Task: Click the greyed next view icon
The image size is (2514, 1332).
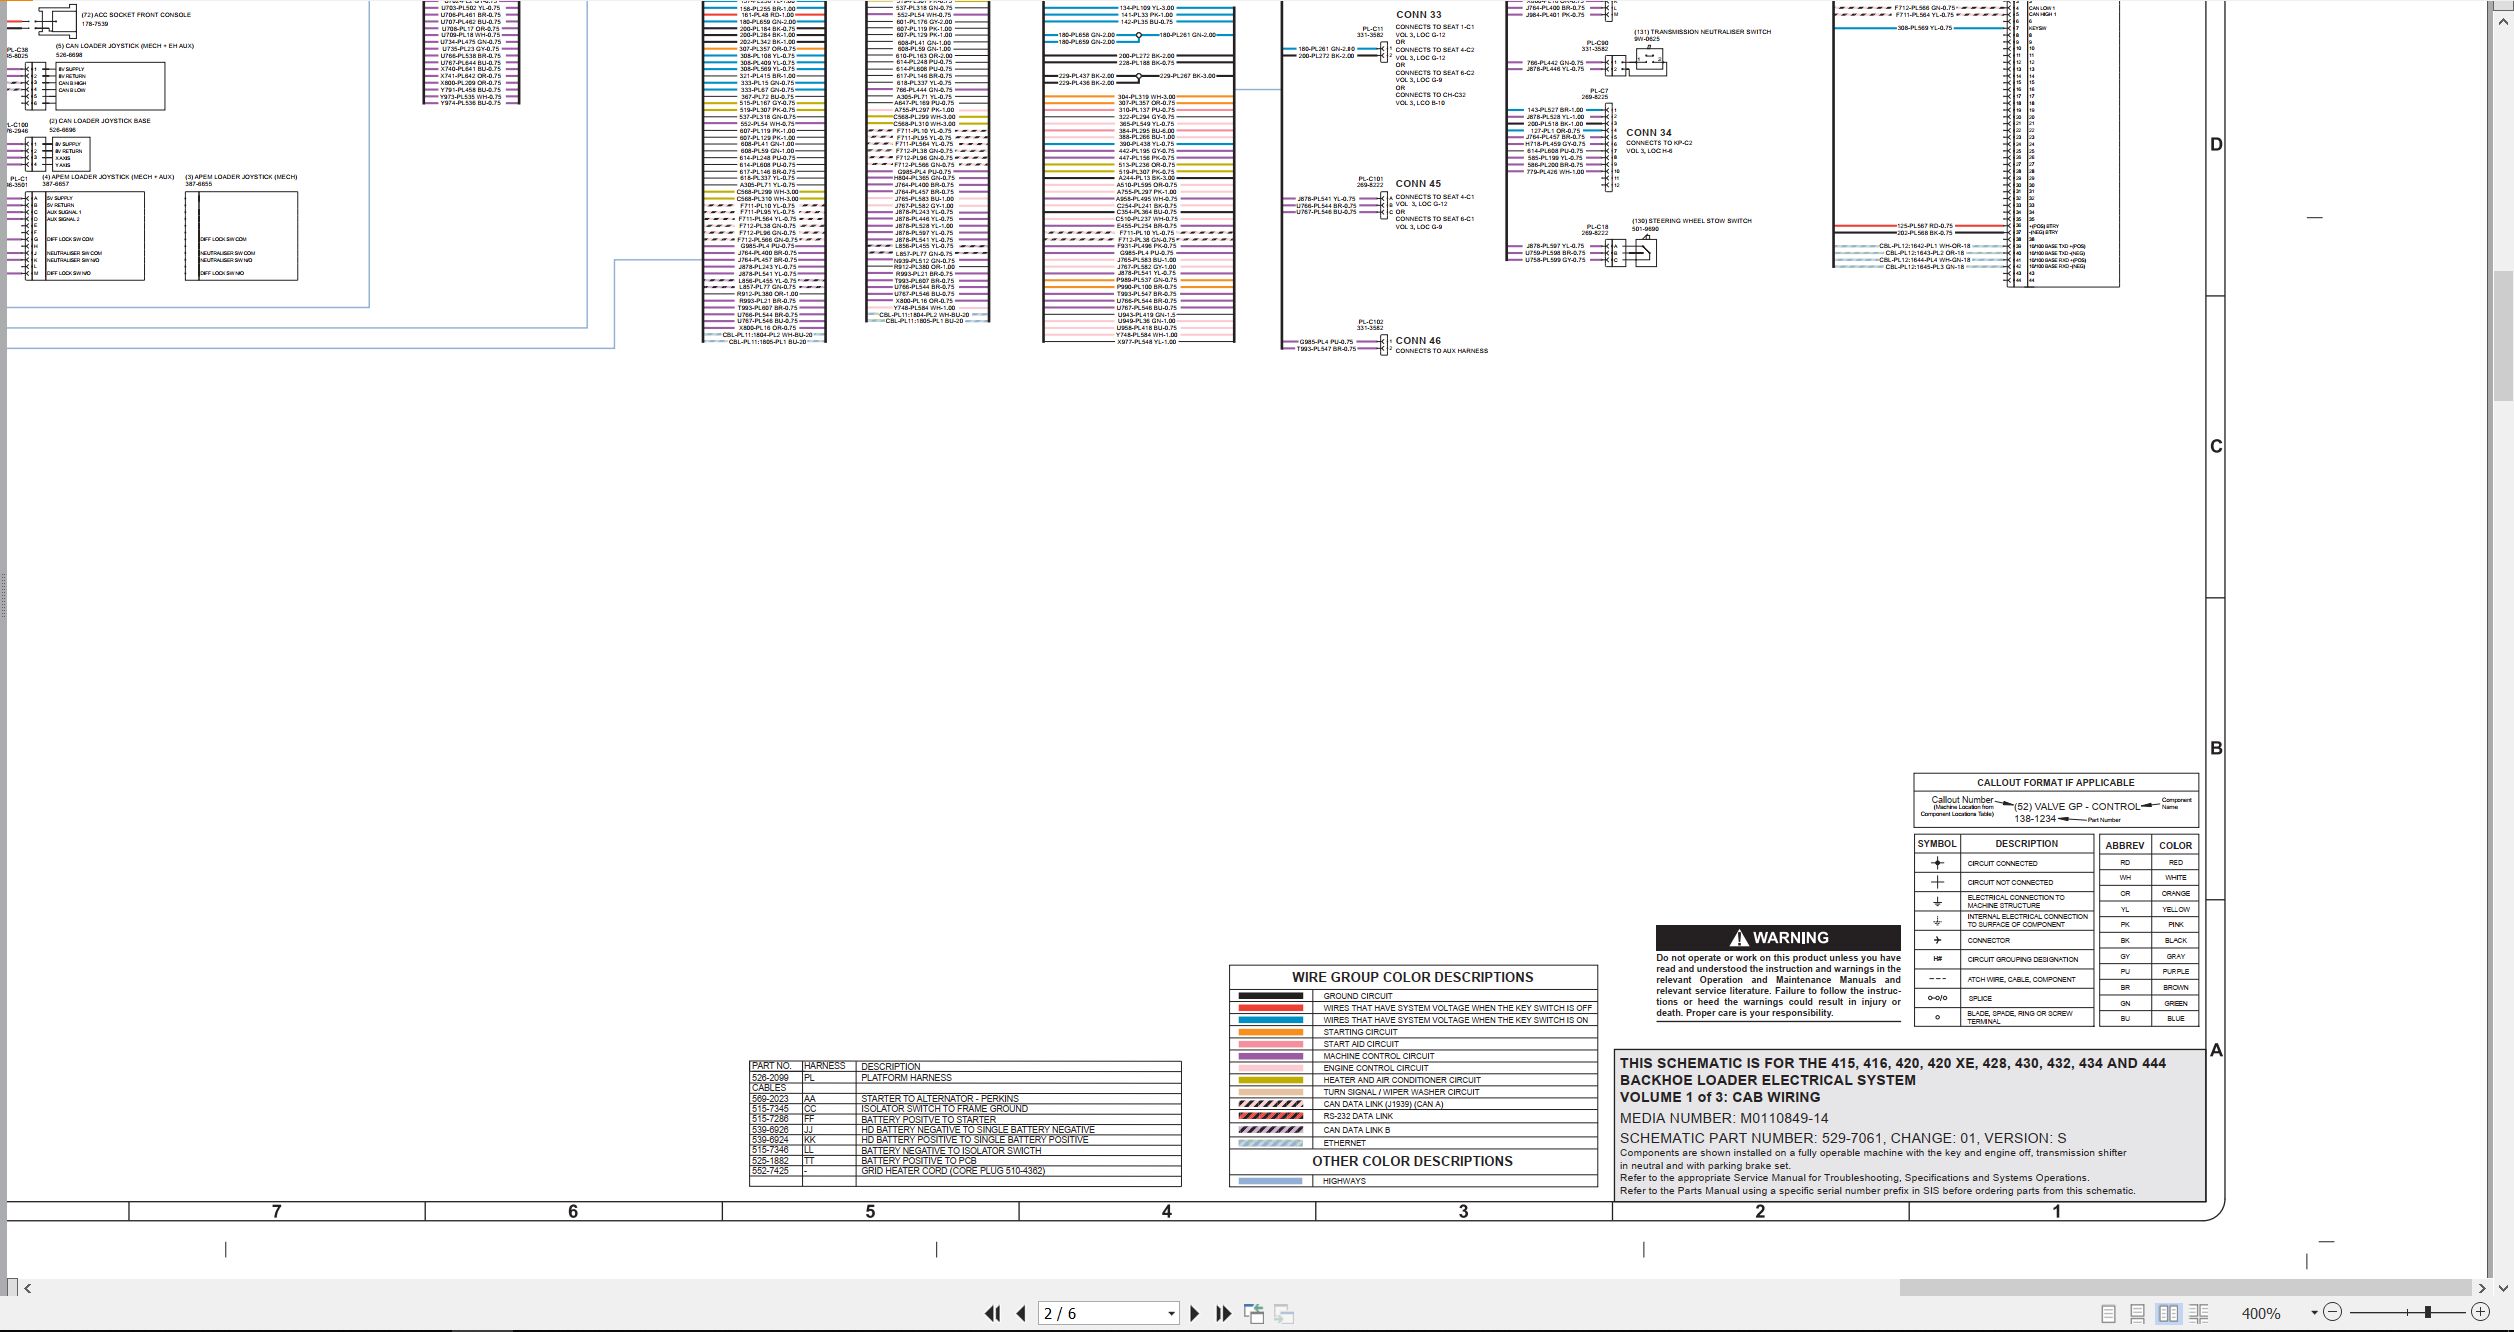Action: click(x=1284, y=1313)
